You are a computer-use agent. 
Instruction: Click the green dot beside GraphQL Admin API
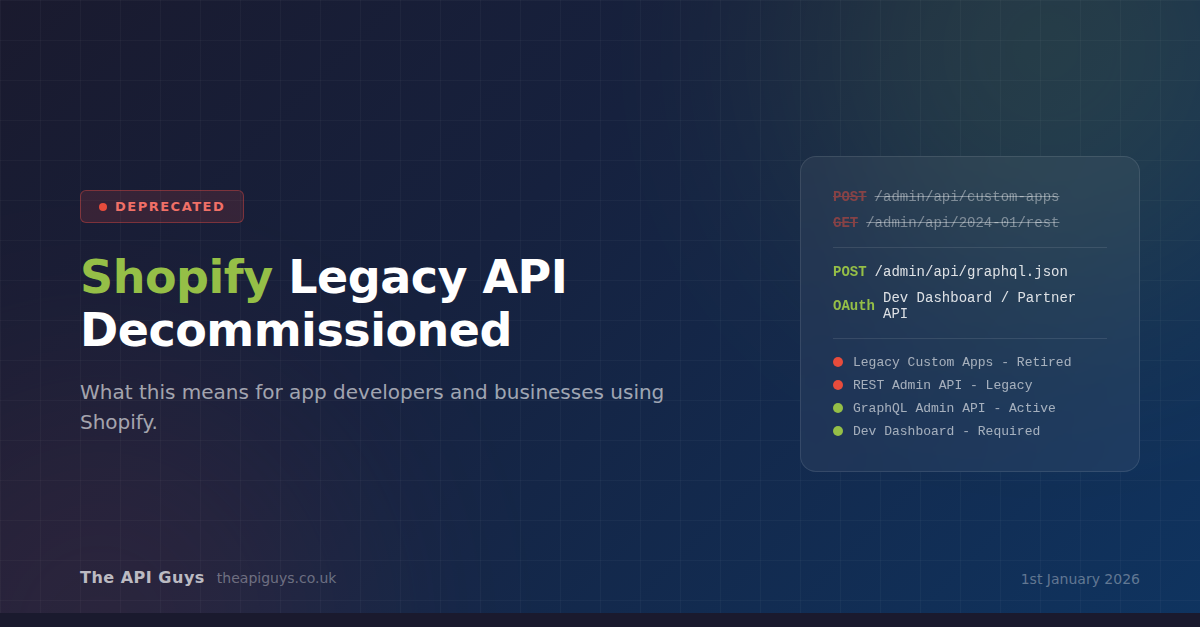point(838,408)
